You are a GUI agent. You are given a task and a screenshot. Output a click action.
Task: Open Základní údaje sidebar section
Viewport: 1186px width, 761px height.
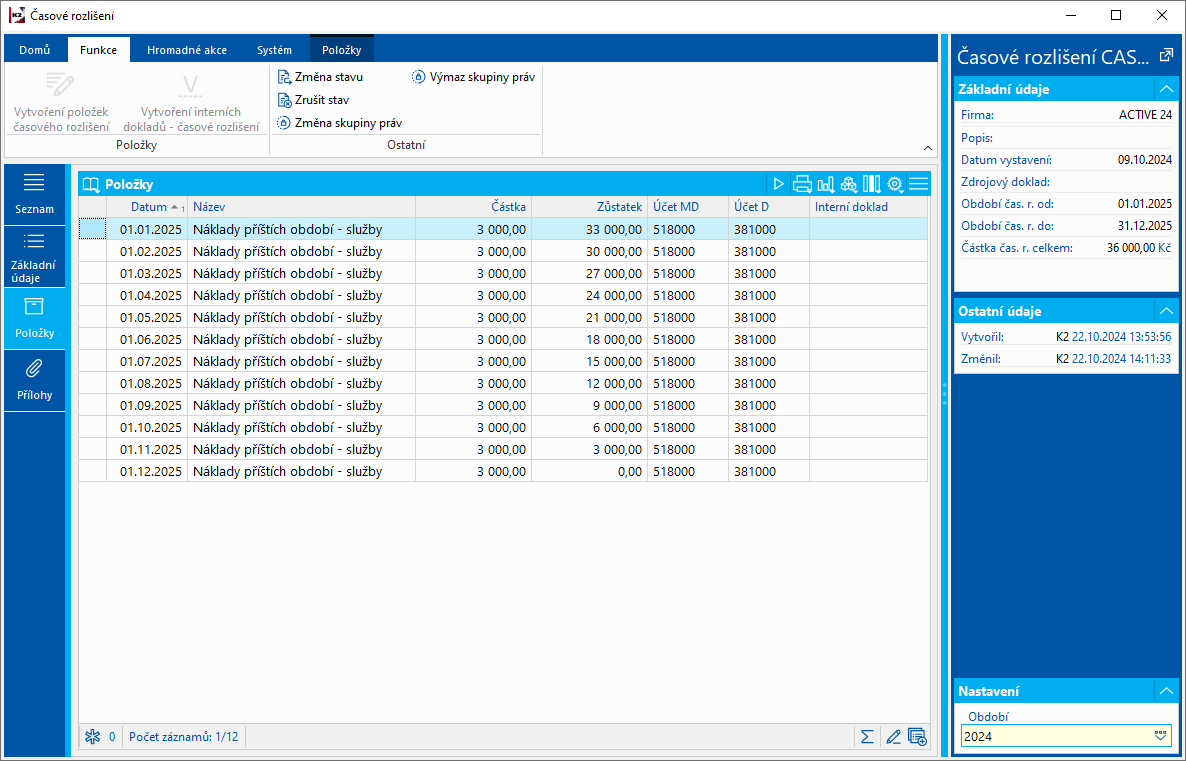click(34, 257)
